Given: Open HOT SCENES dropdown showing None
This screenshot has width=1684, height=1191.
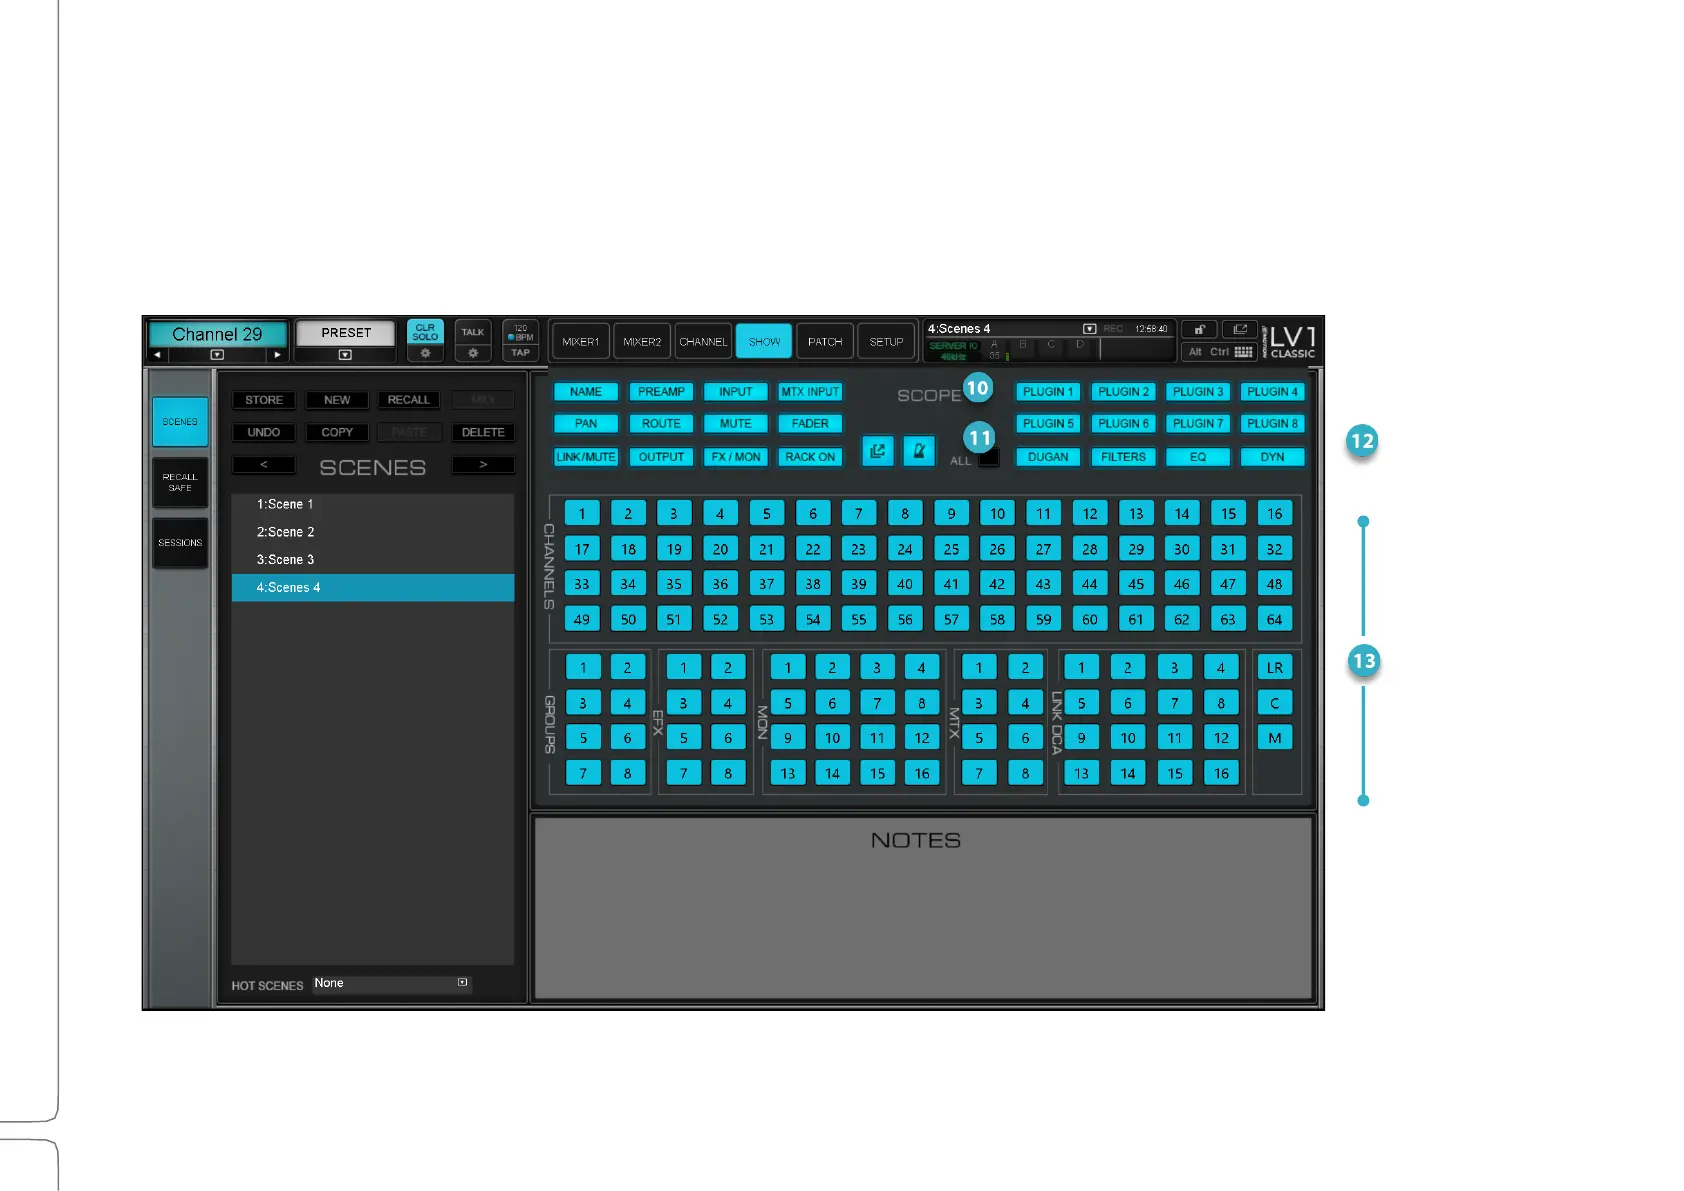Looking at the screenshot, I should click(391, 984).
